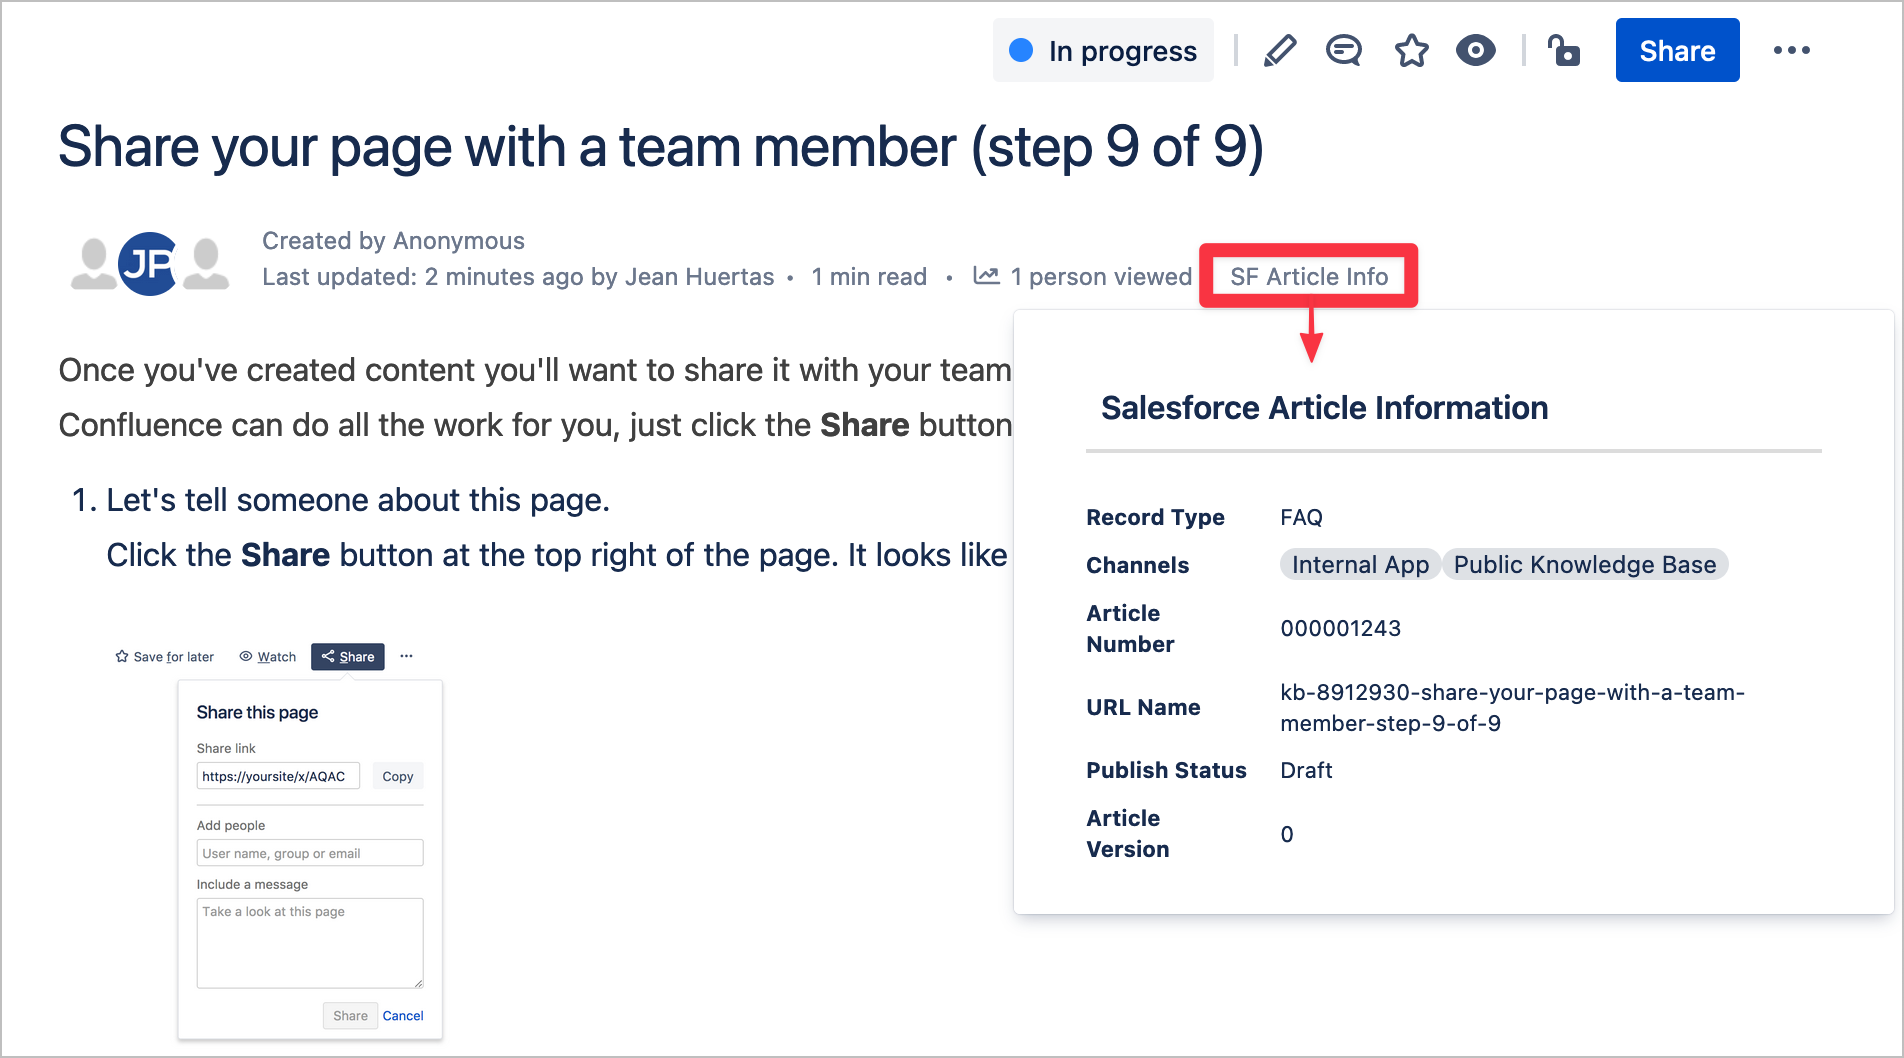Click Cancel link in Share this page dialog
Image resolution: width=1904 pixels, height=1058 pixels.
403,1016
